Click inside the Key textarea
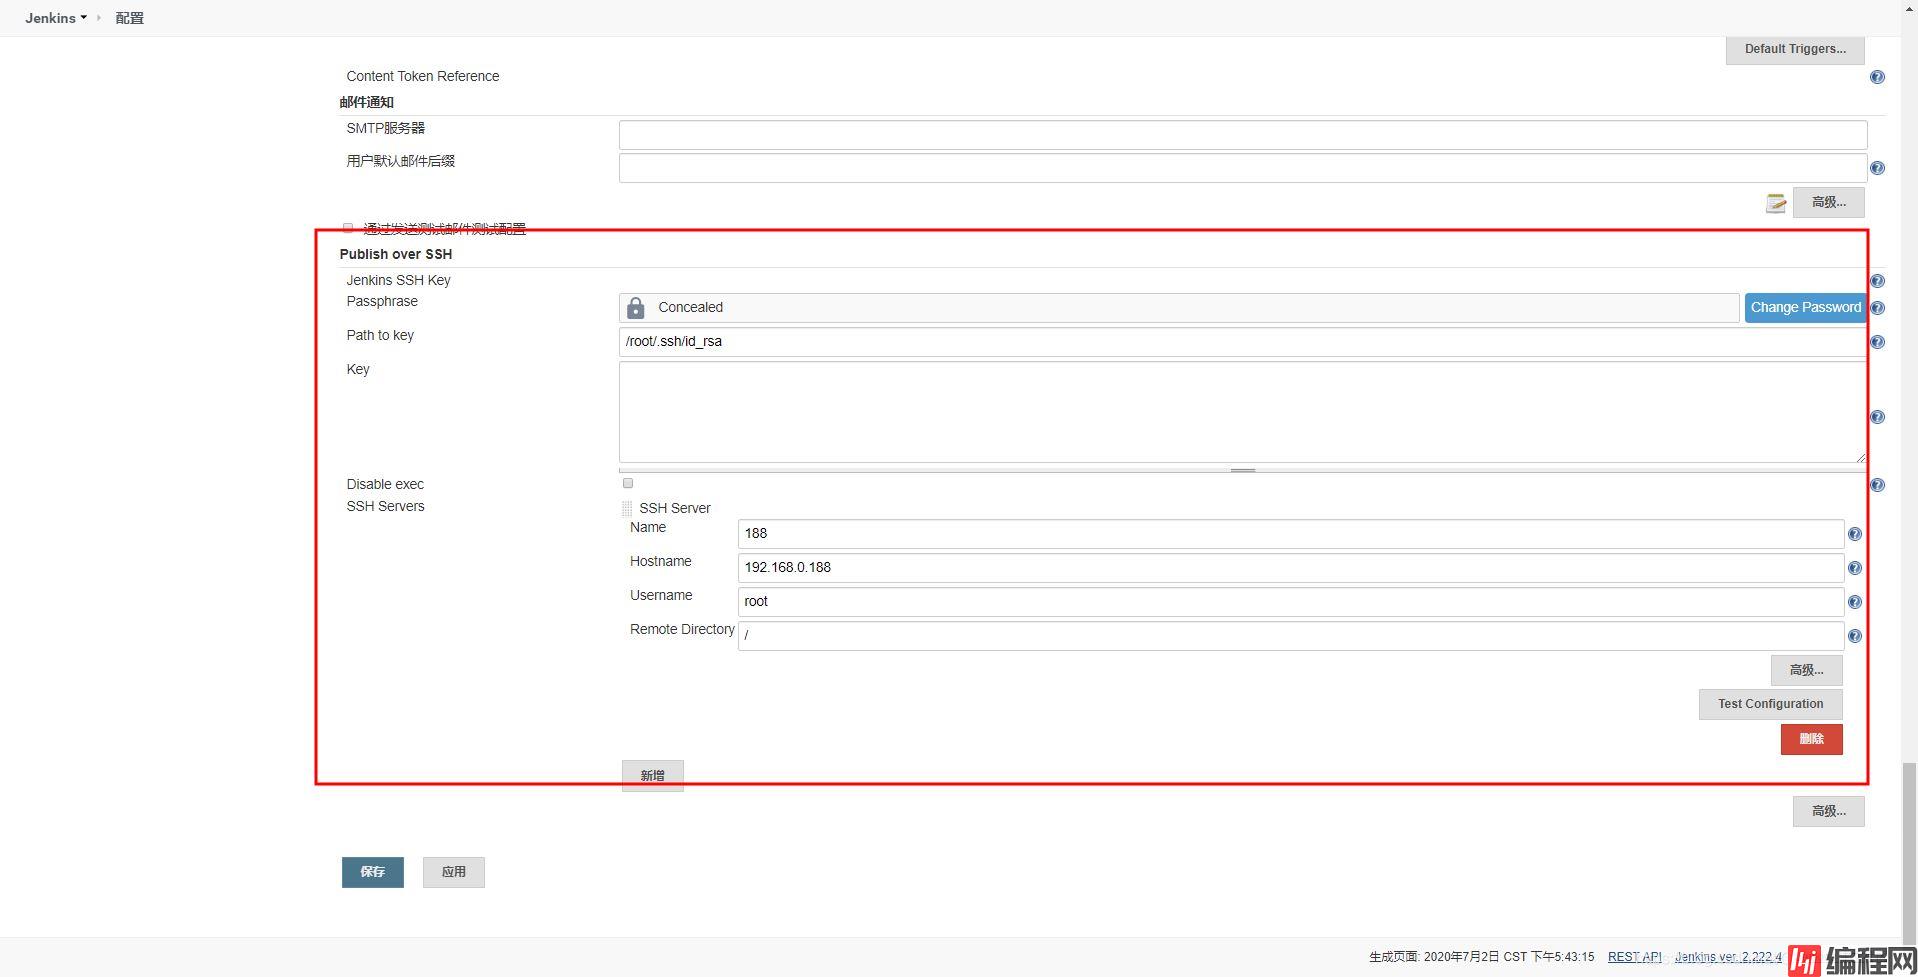 [x=1242, y=412]
